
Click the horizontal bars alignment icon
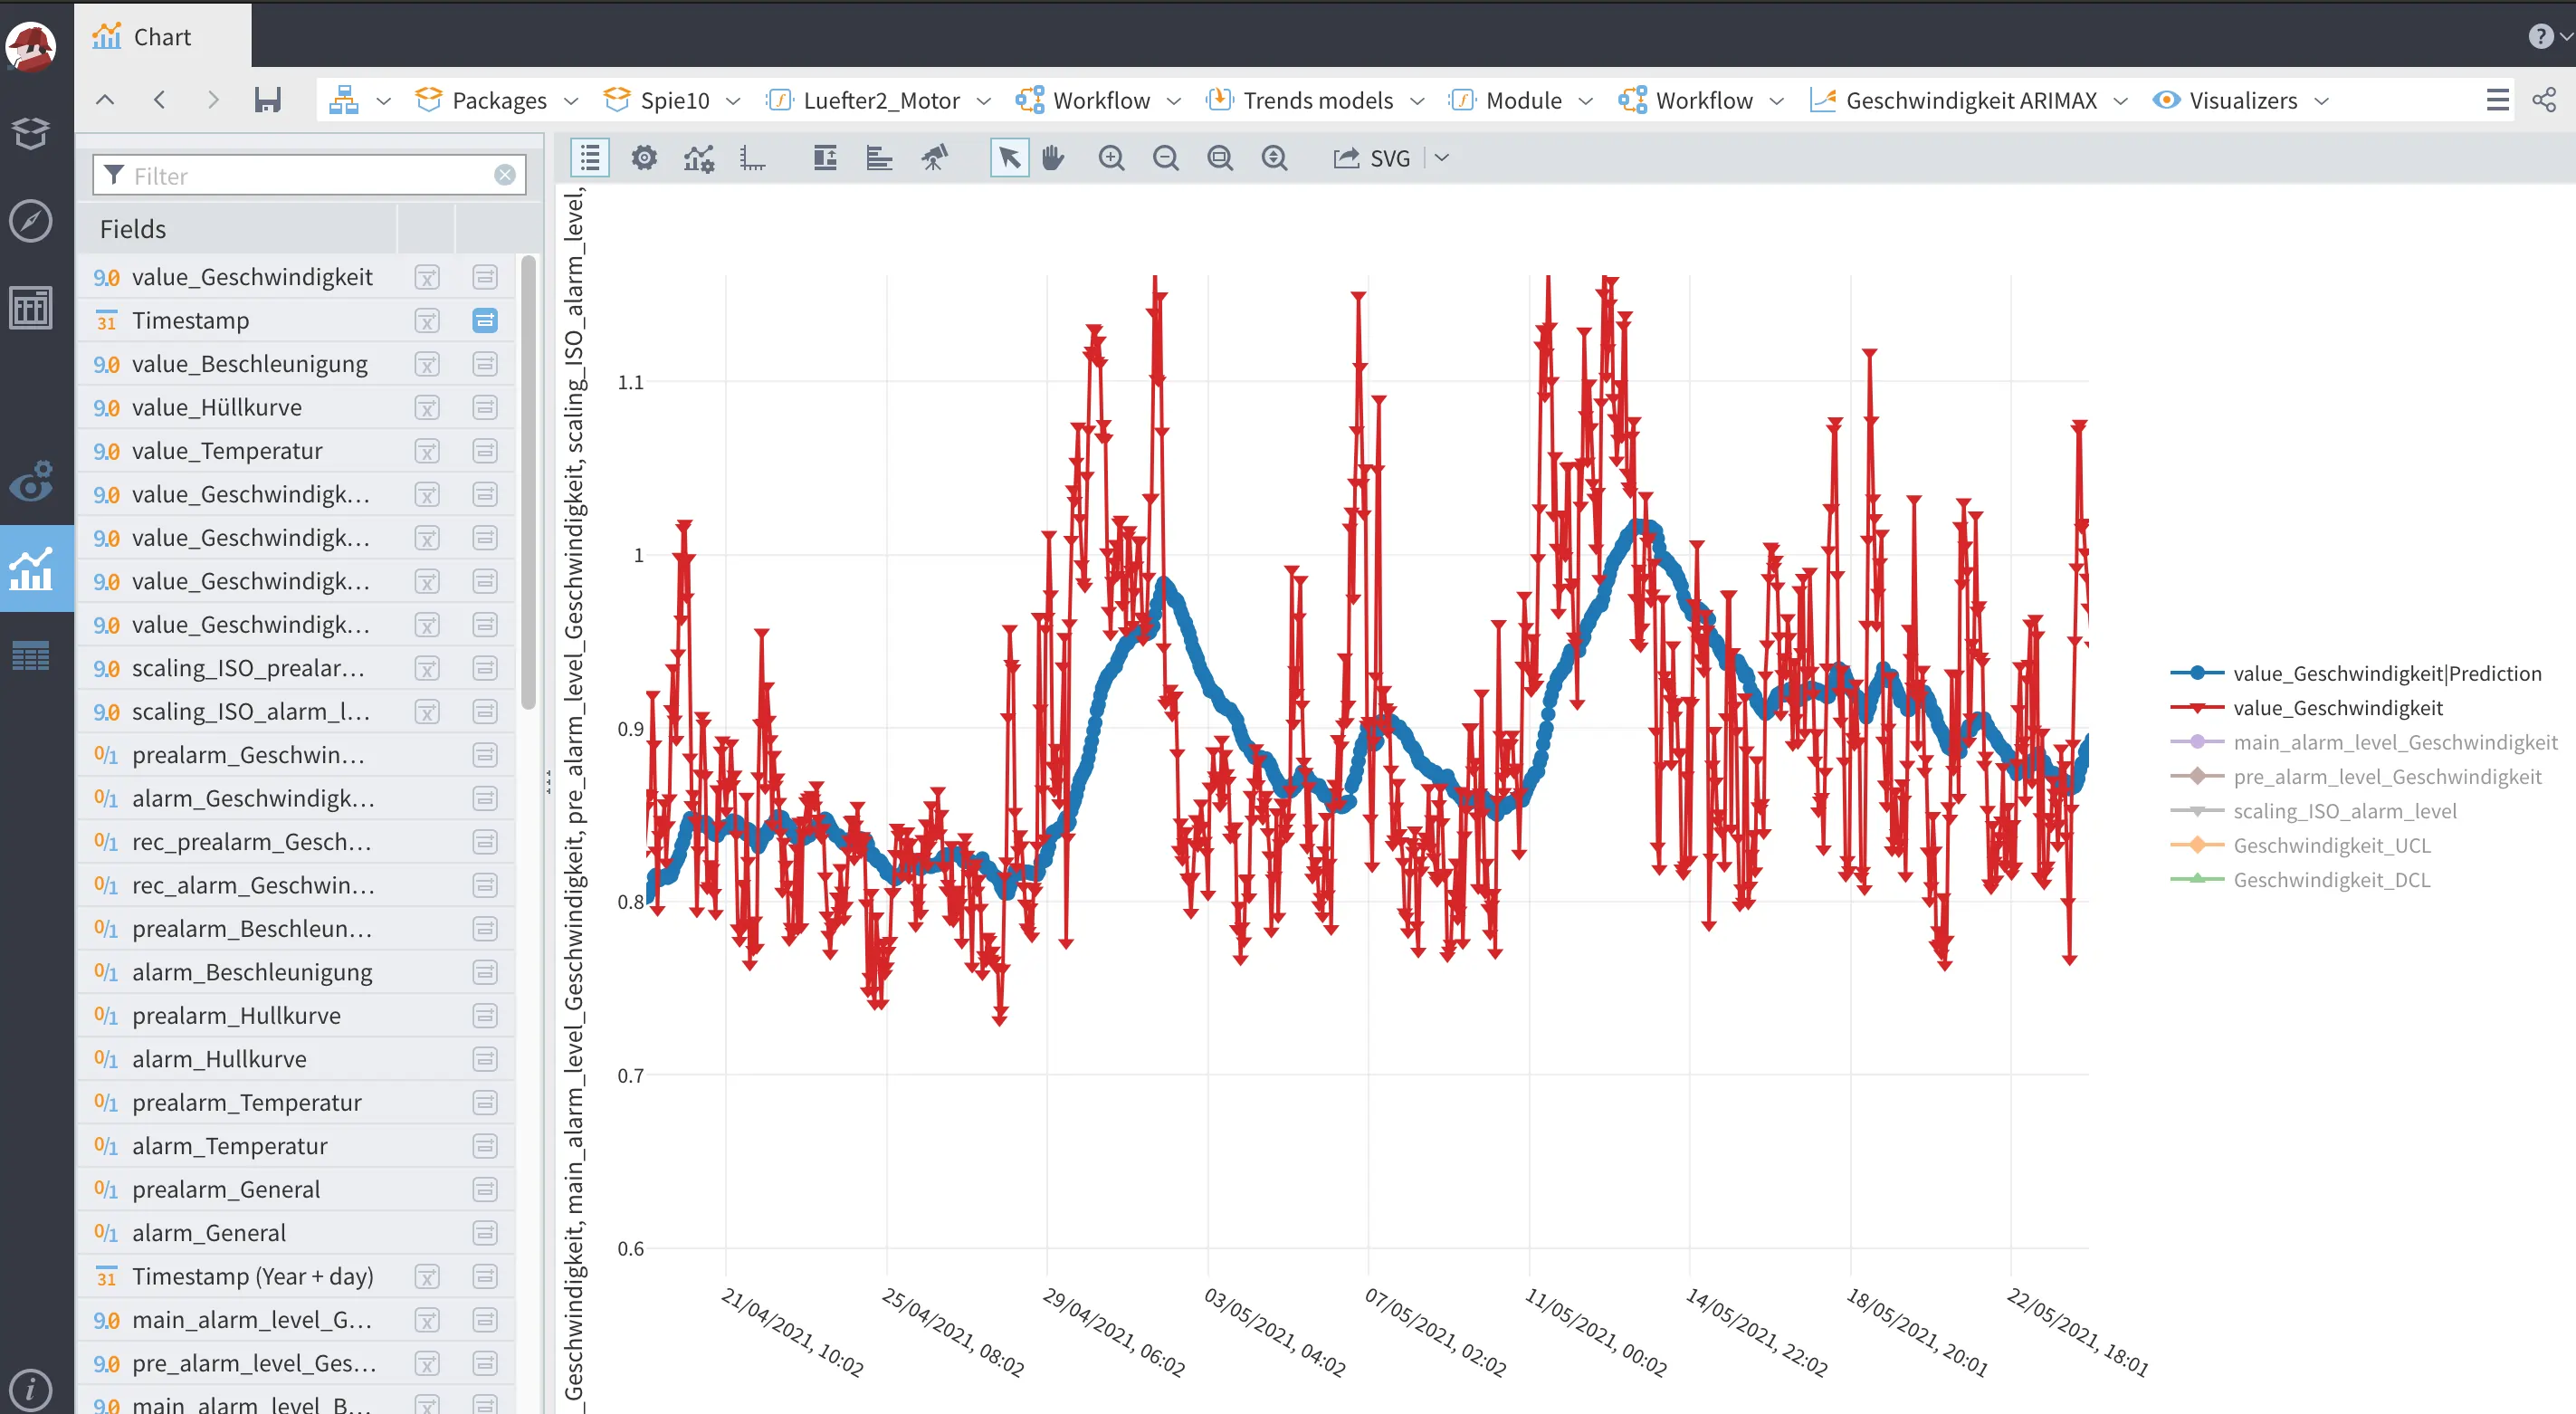coord(879,158)
